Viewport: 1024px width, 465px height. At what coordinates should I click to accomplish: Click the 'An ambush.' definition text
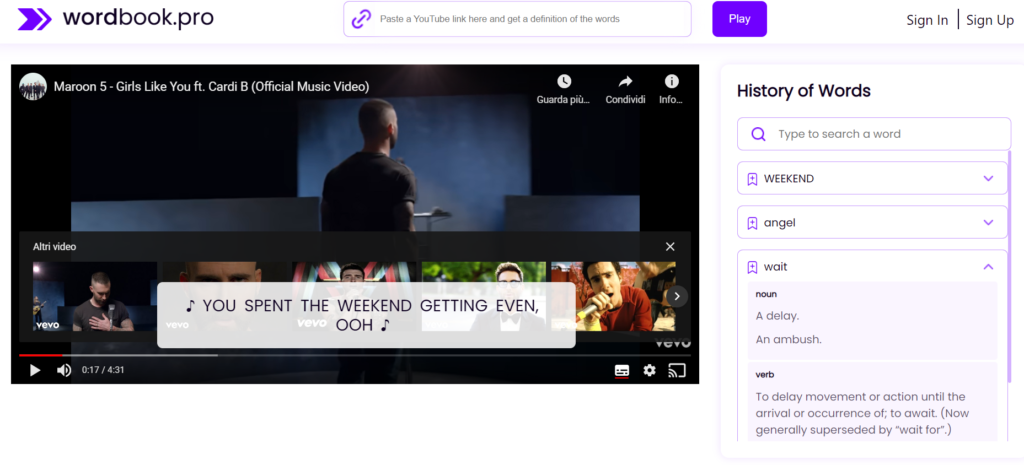[788, 340]
